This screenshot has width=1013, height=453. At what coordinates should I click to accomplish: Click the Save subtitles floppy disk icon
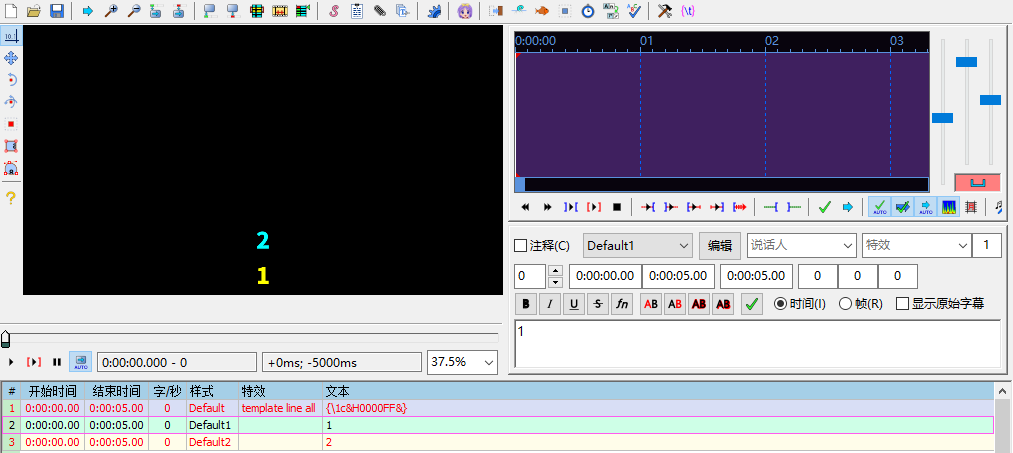(57, 11)
